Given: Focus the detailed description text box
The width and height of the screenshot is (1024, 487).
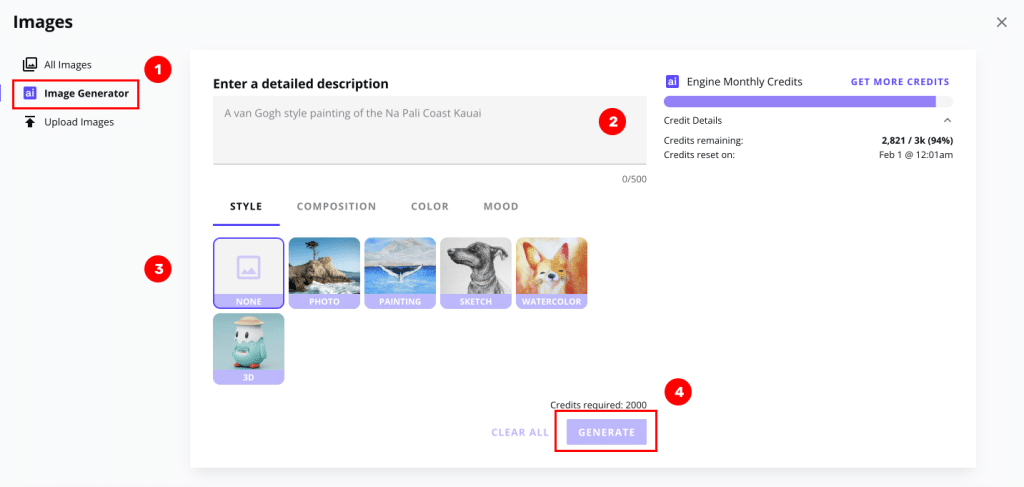Looking at the screenshot, I should point(430,130).
